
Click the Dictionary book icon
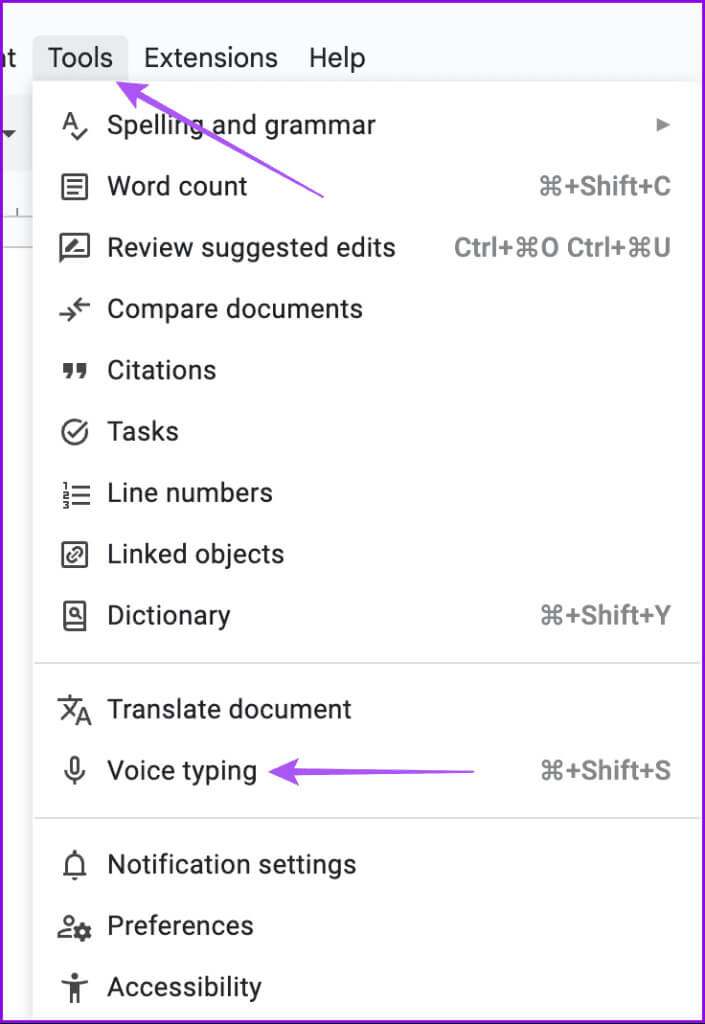[x=75, y=616]
